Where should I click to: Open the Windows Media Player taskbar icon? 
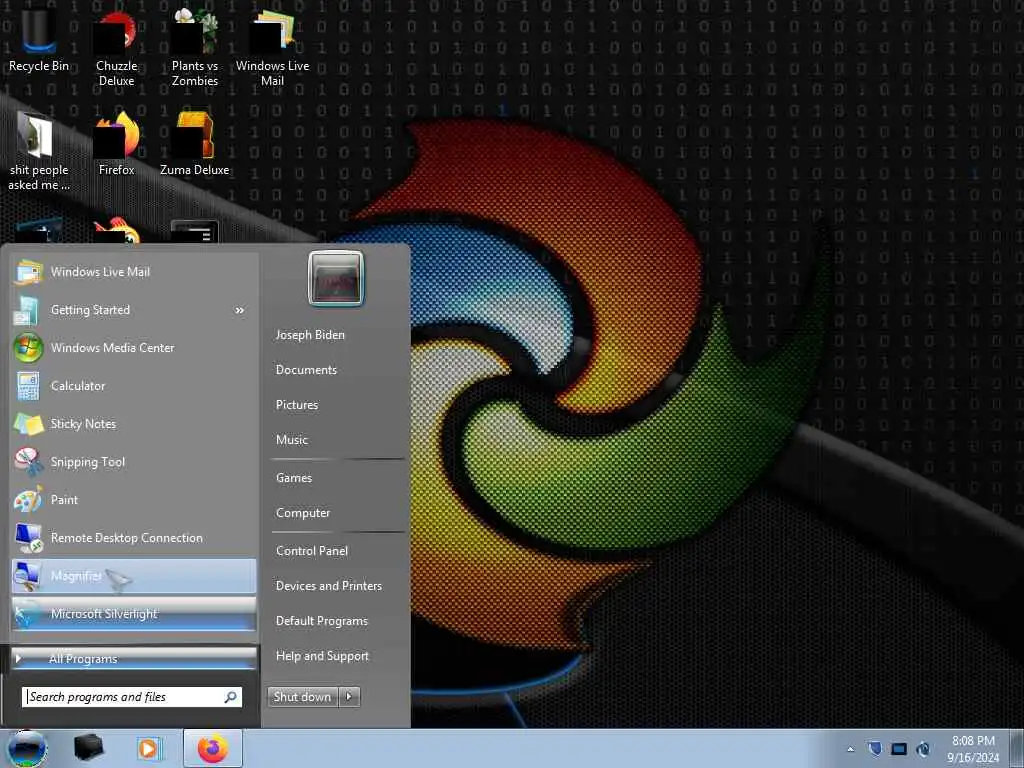tap(149, 748)
